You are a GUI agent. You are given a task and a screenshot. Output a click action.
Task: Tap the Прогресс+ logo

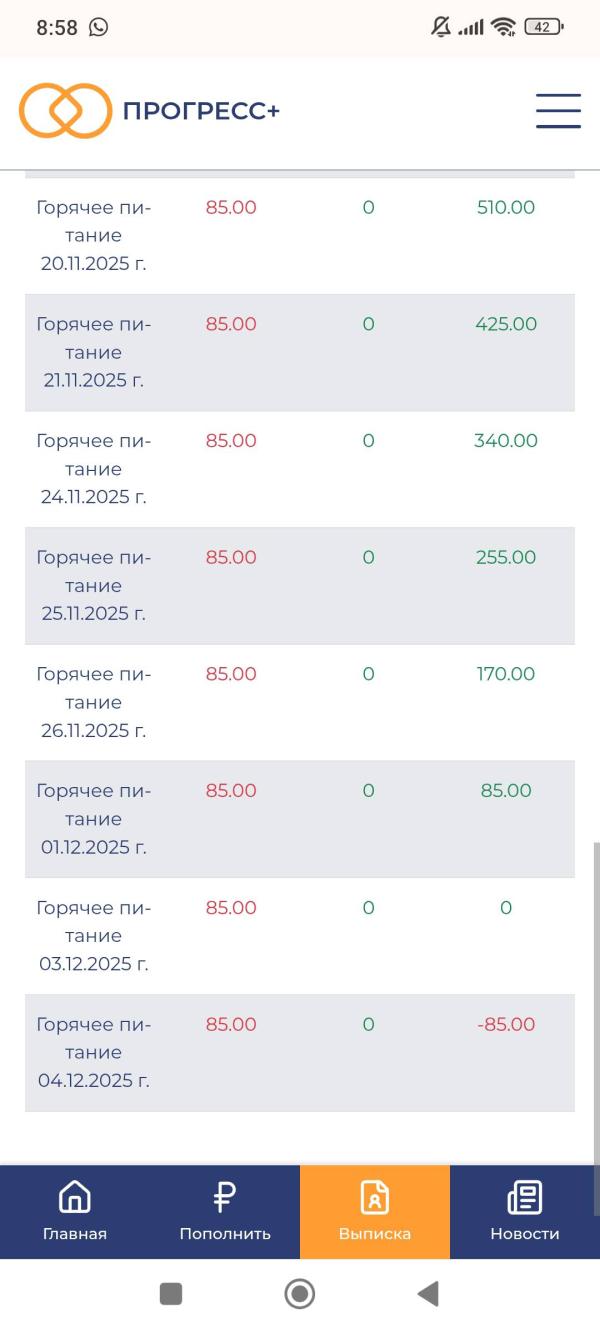click(150, 110)
